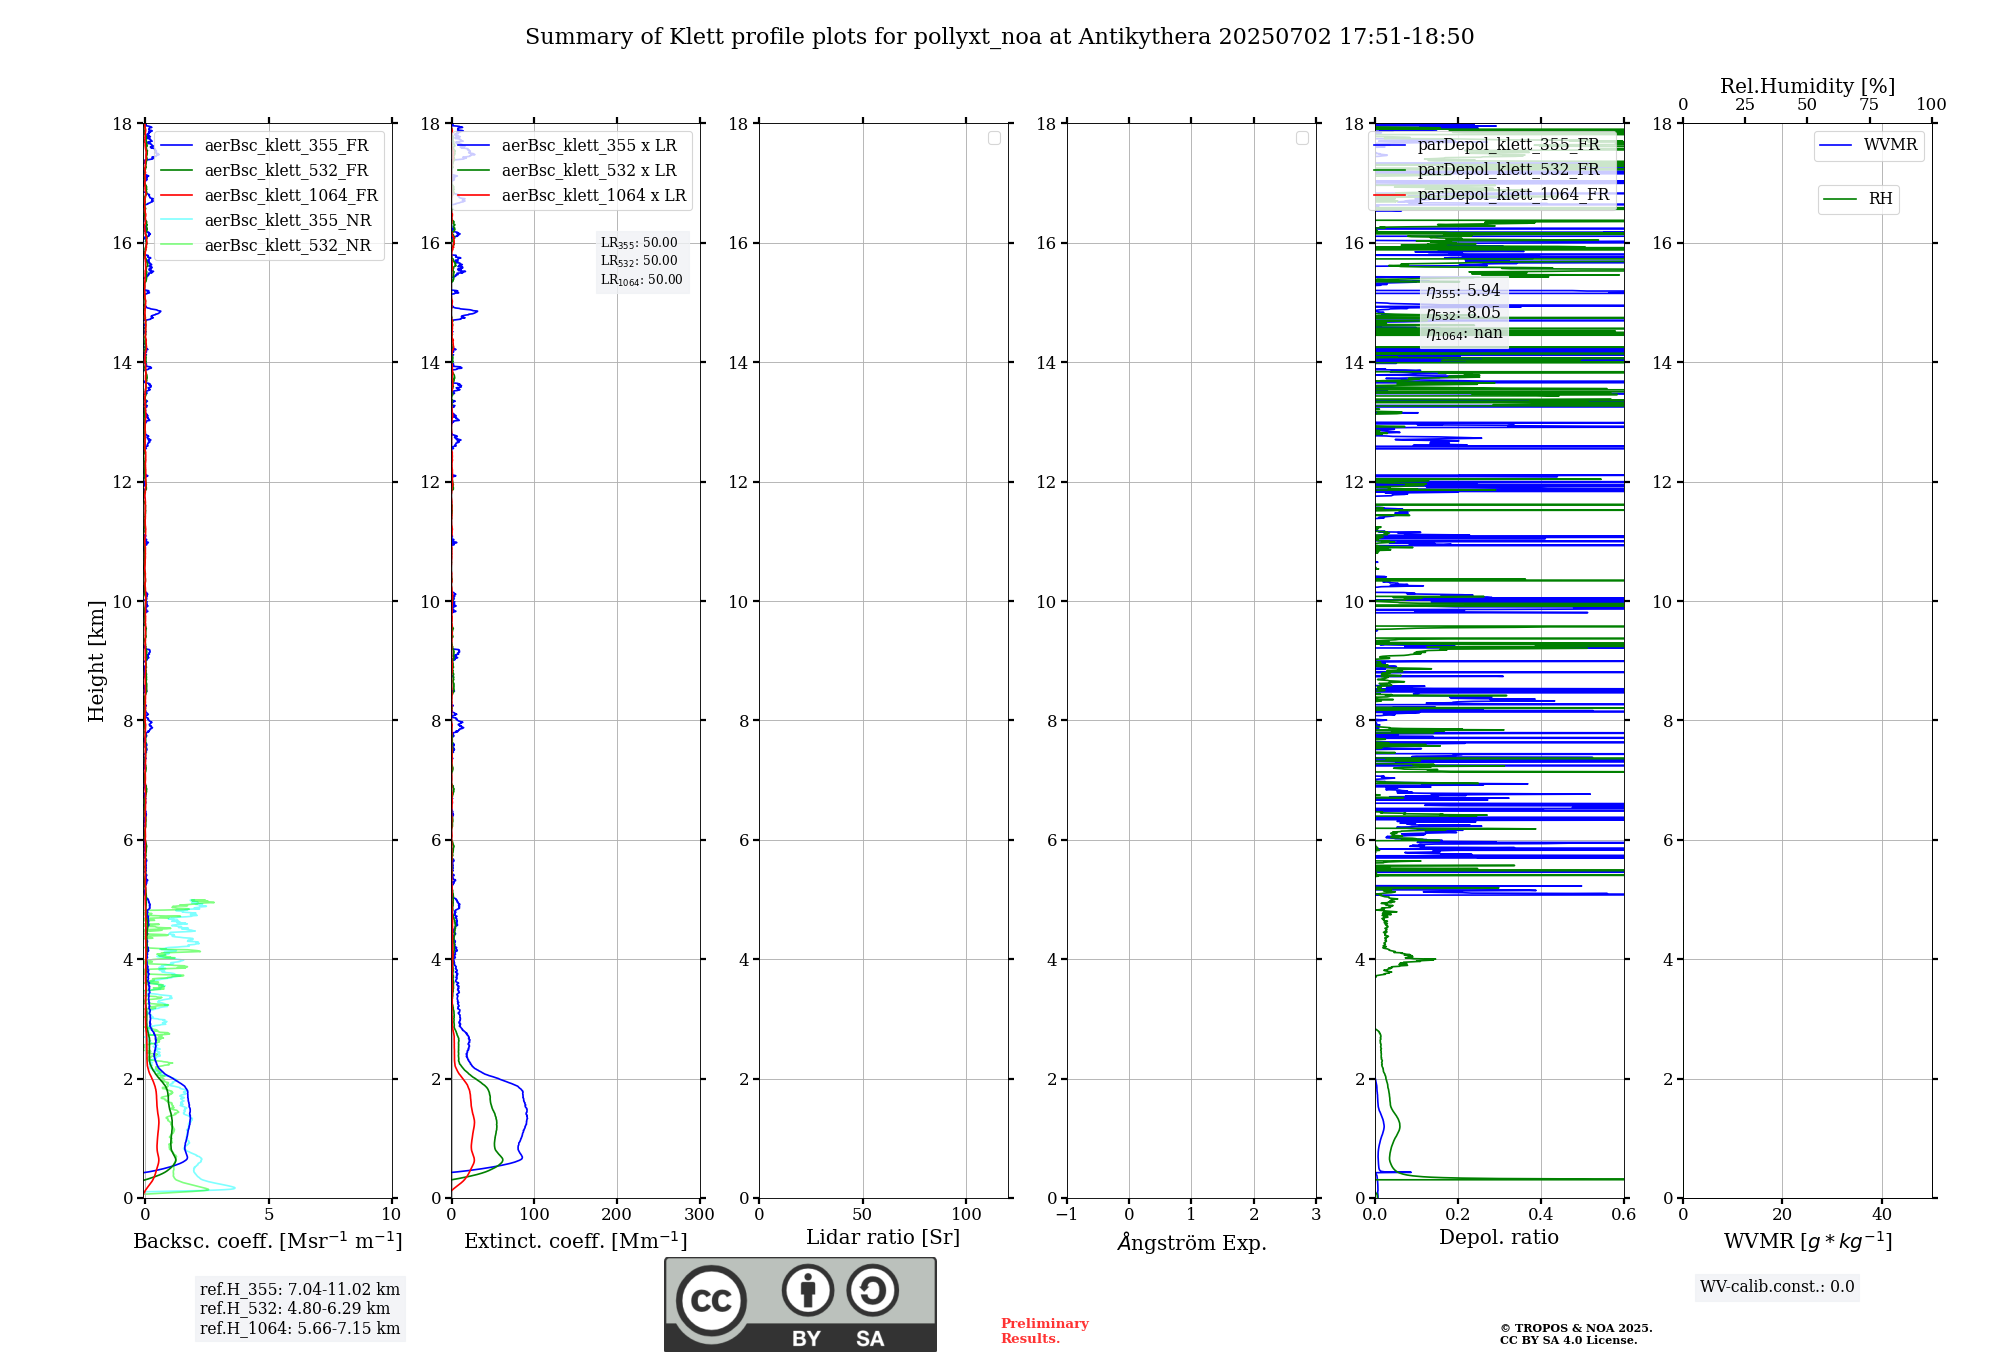The width and height of the screenshot is (2000, 1360).
Task: Click the Creative Commons CC logo
Action: point(711,1301)
